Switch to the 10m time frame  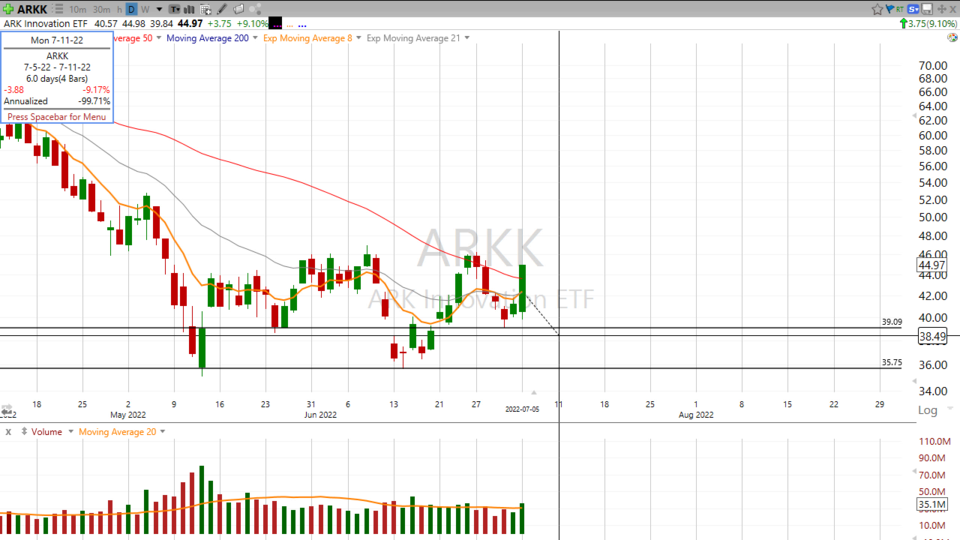pos(77,9)
